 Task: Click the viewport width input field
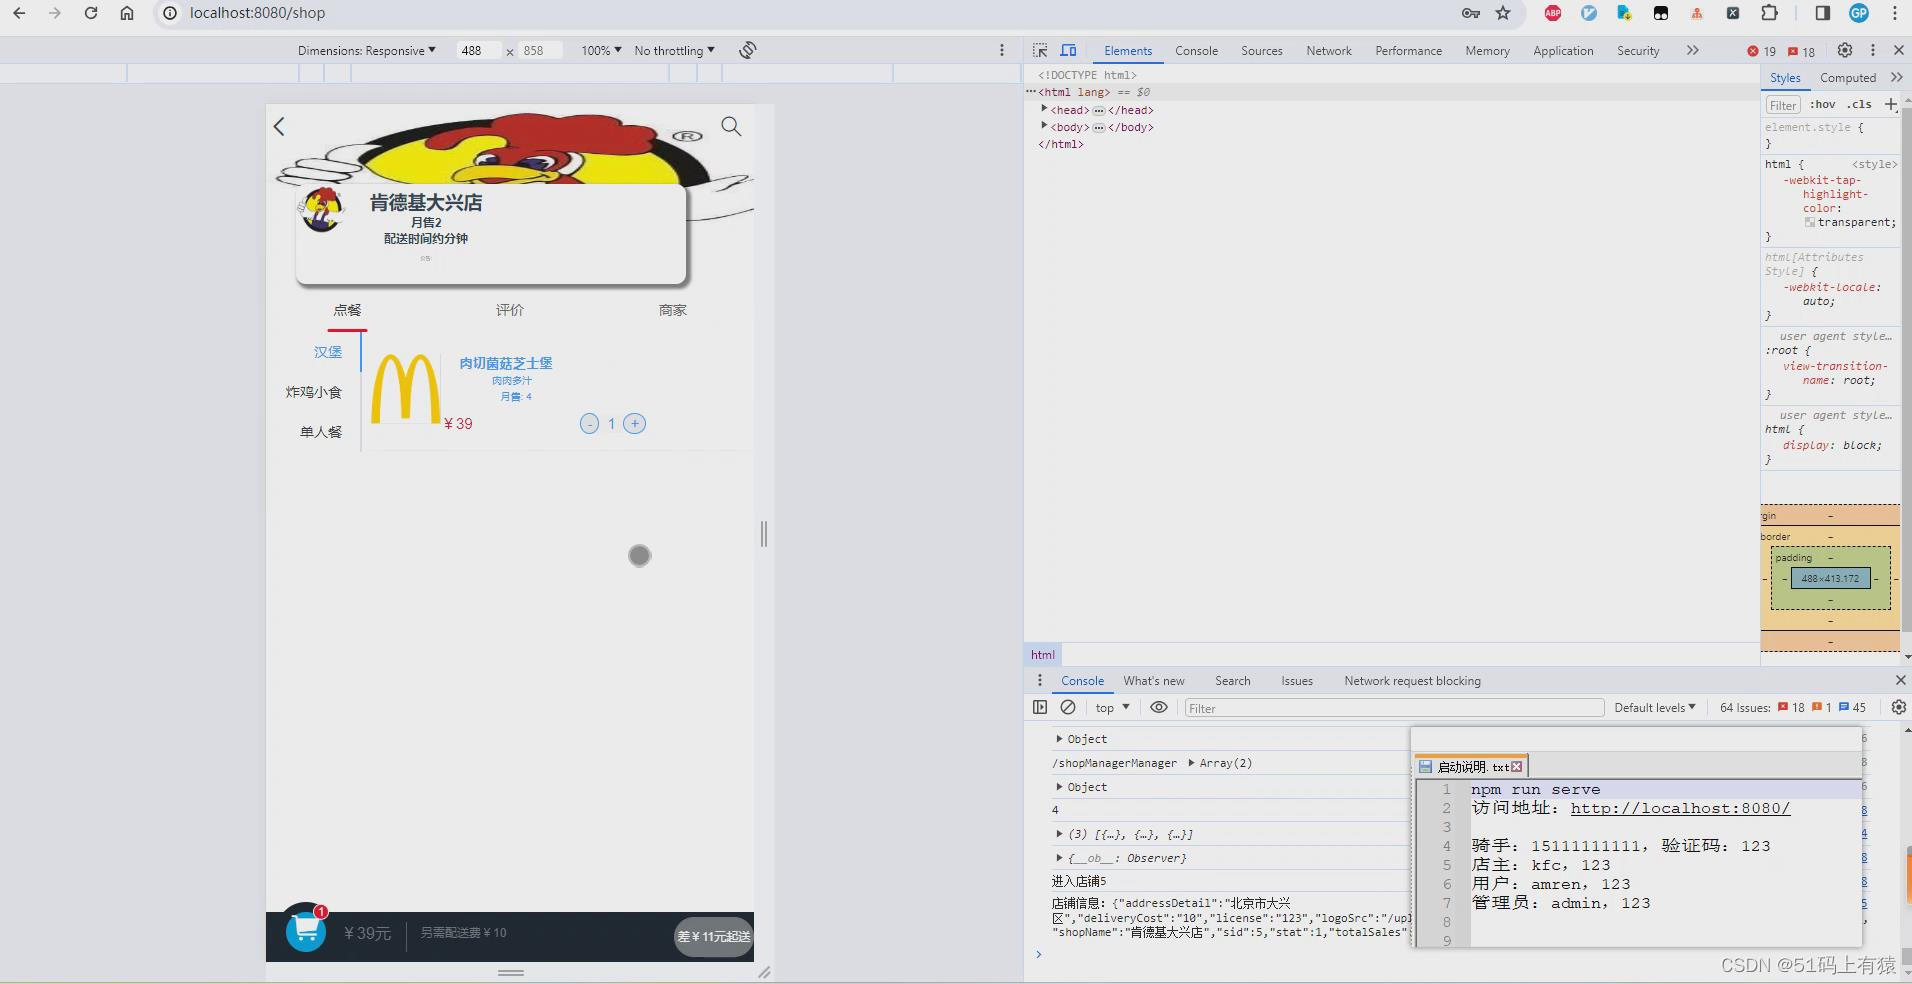tap(478, 50)
